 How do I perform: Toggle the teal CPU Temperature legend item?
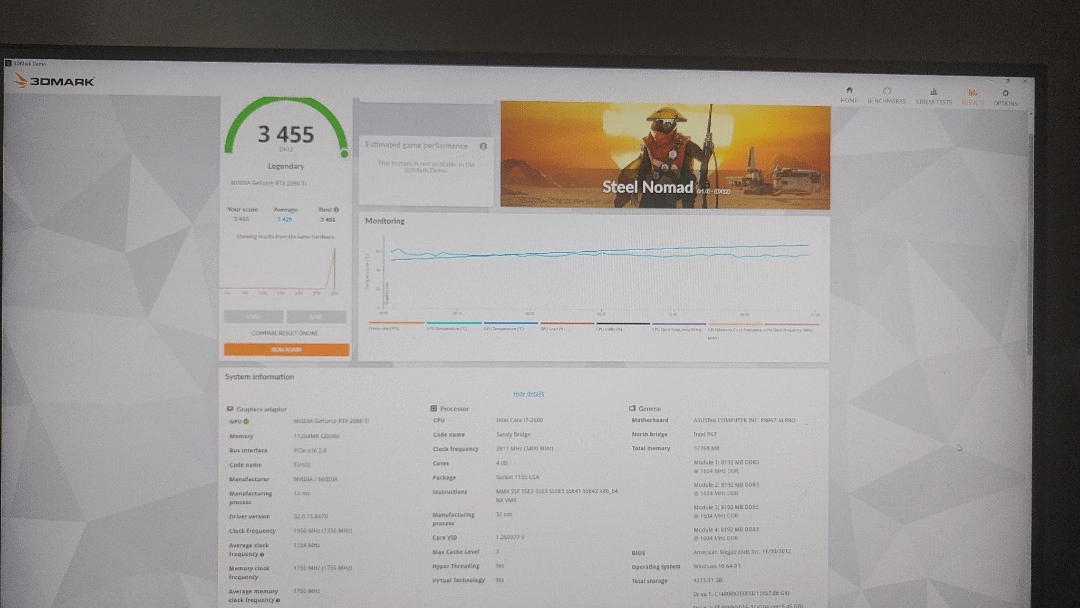(454, 326)
